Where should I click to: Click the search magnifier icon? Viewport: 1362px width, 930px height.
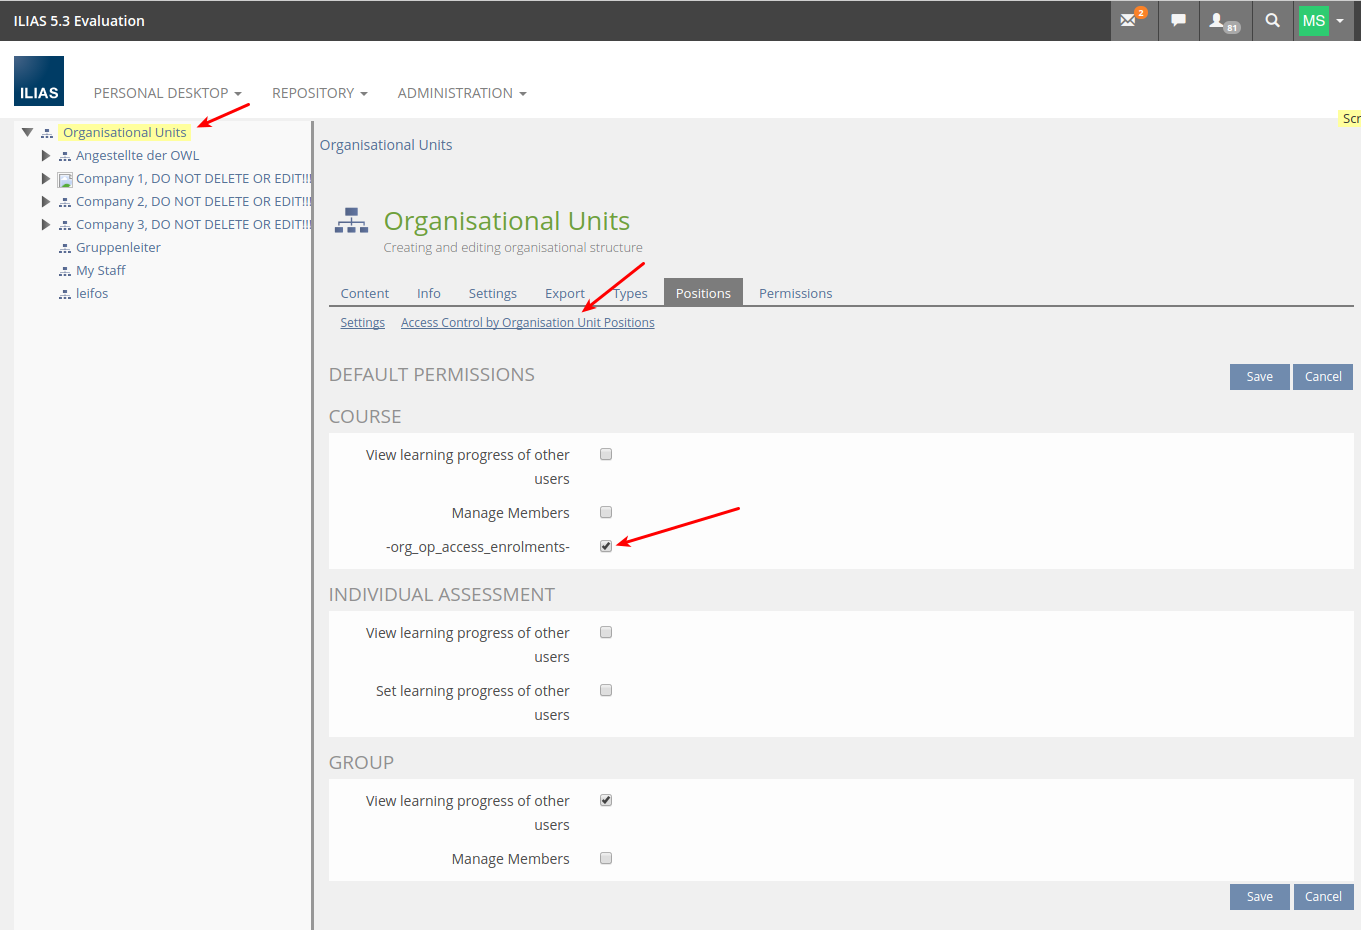point(1272,20)
